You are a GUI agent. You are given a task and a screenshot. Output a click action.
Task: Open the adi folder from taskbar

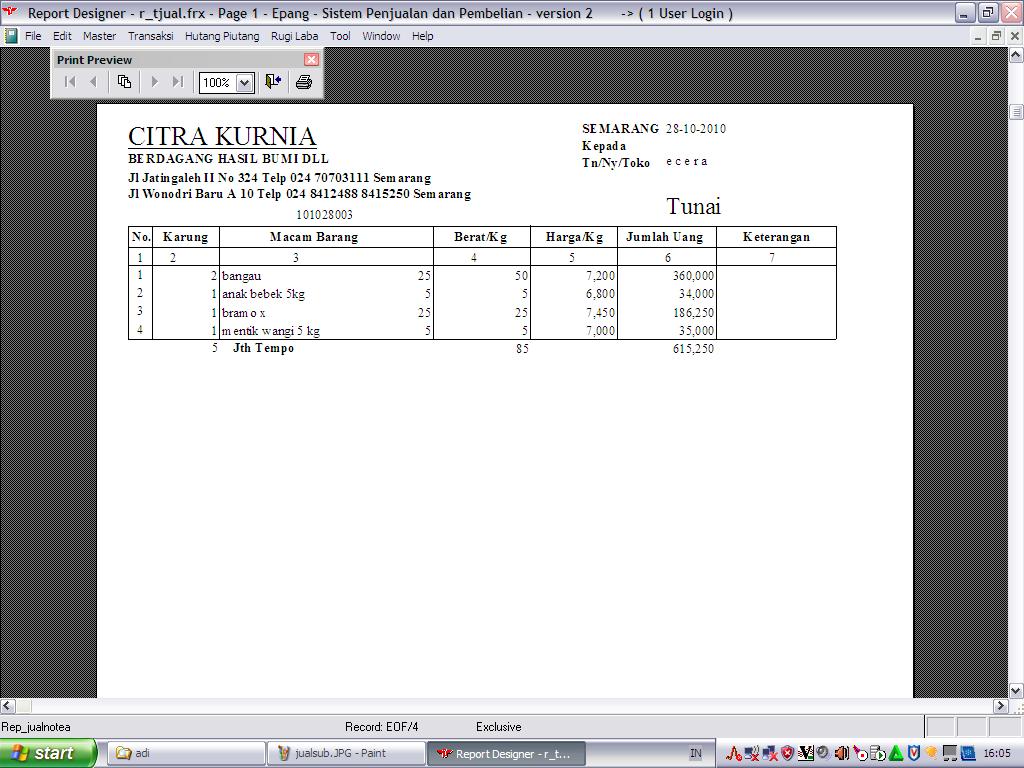186,753
